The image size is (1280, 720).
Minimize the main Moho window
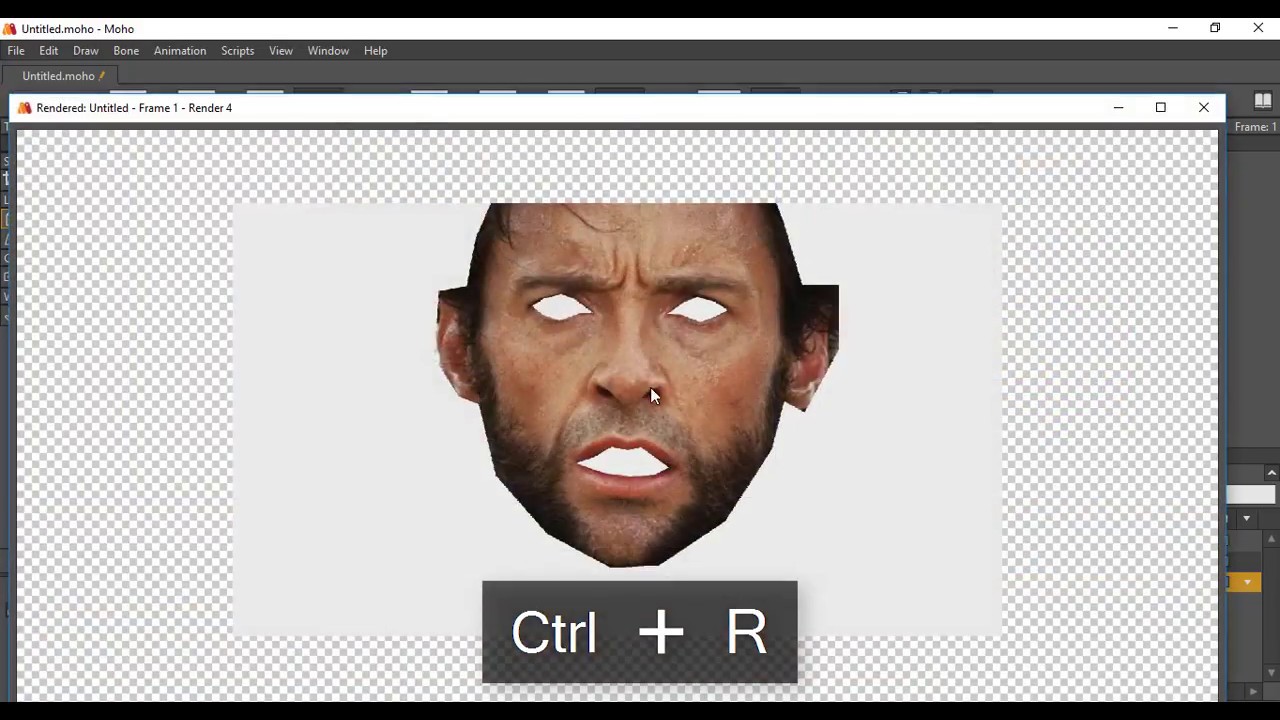coord(1173,29)
